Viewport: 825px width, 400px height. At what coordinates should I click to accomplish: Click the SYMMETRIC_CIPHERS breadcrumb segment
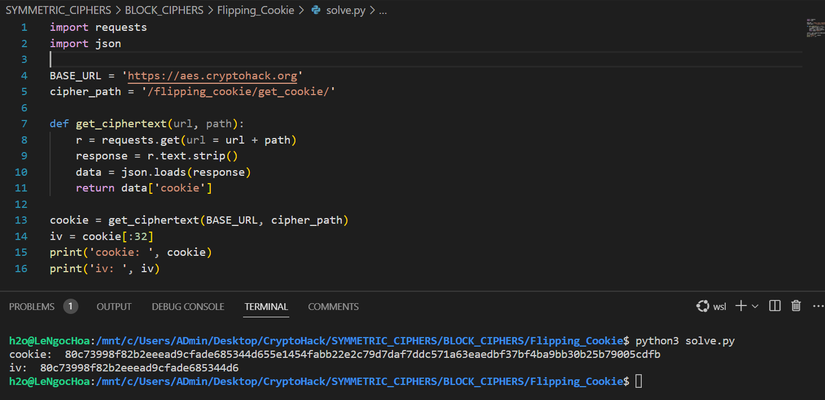pos(58,10)
